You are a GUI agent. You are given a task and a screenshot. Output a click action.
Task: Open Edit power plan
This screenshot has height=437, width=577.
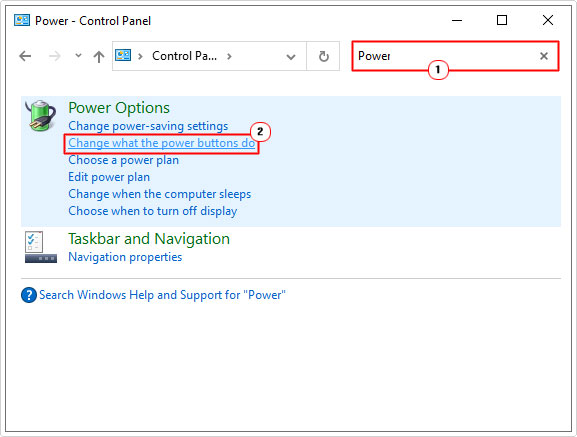[x=109, y=177]
